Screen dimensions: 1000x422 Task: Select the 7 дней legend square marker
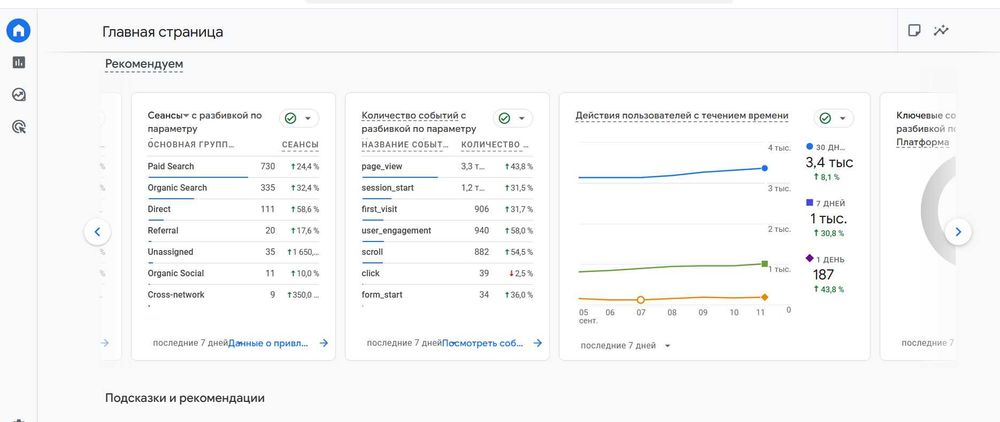810,202
